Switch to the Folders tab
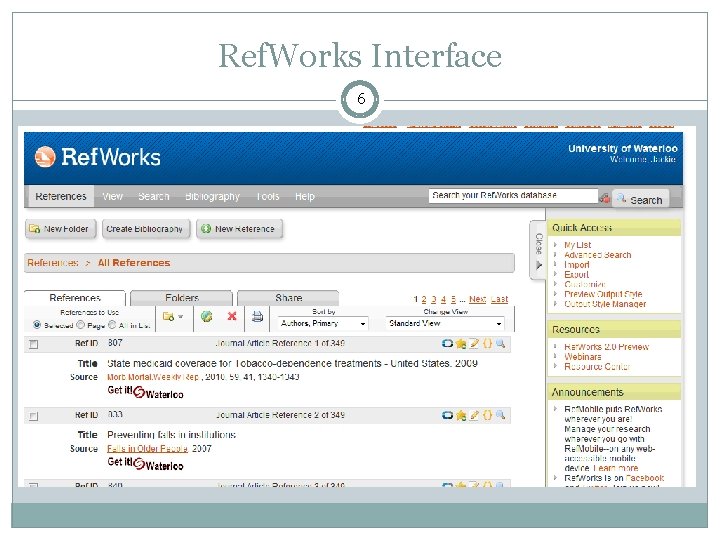Image resolution: width=720 pixels, height=540 pixels. tap(182, 298)
